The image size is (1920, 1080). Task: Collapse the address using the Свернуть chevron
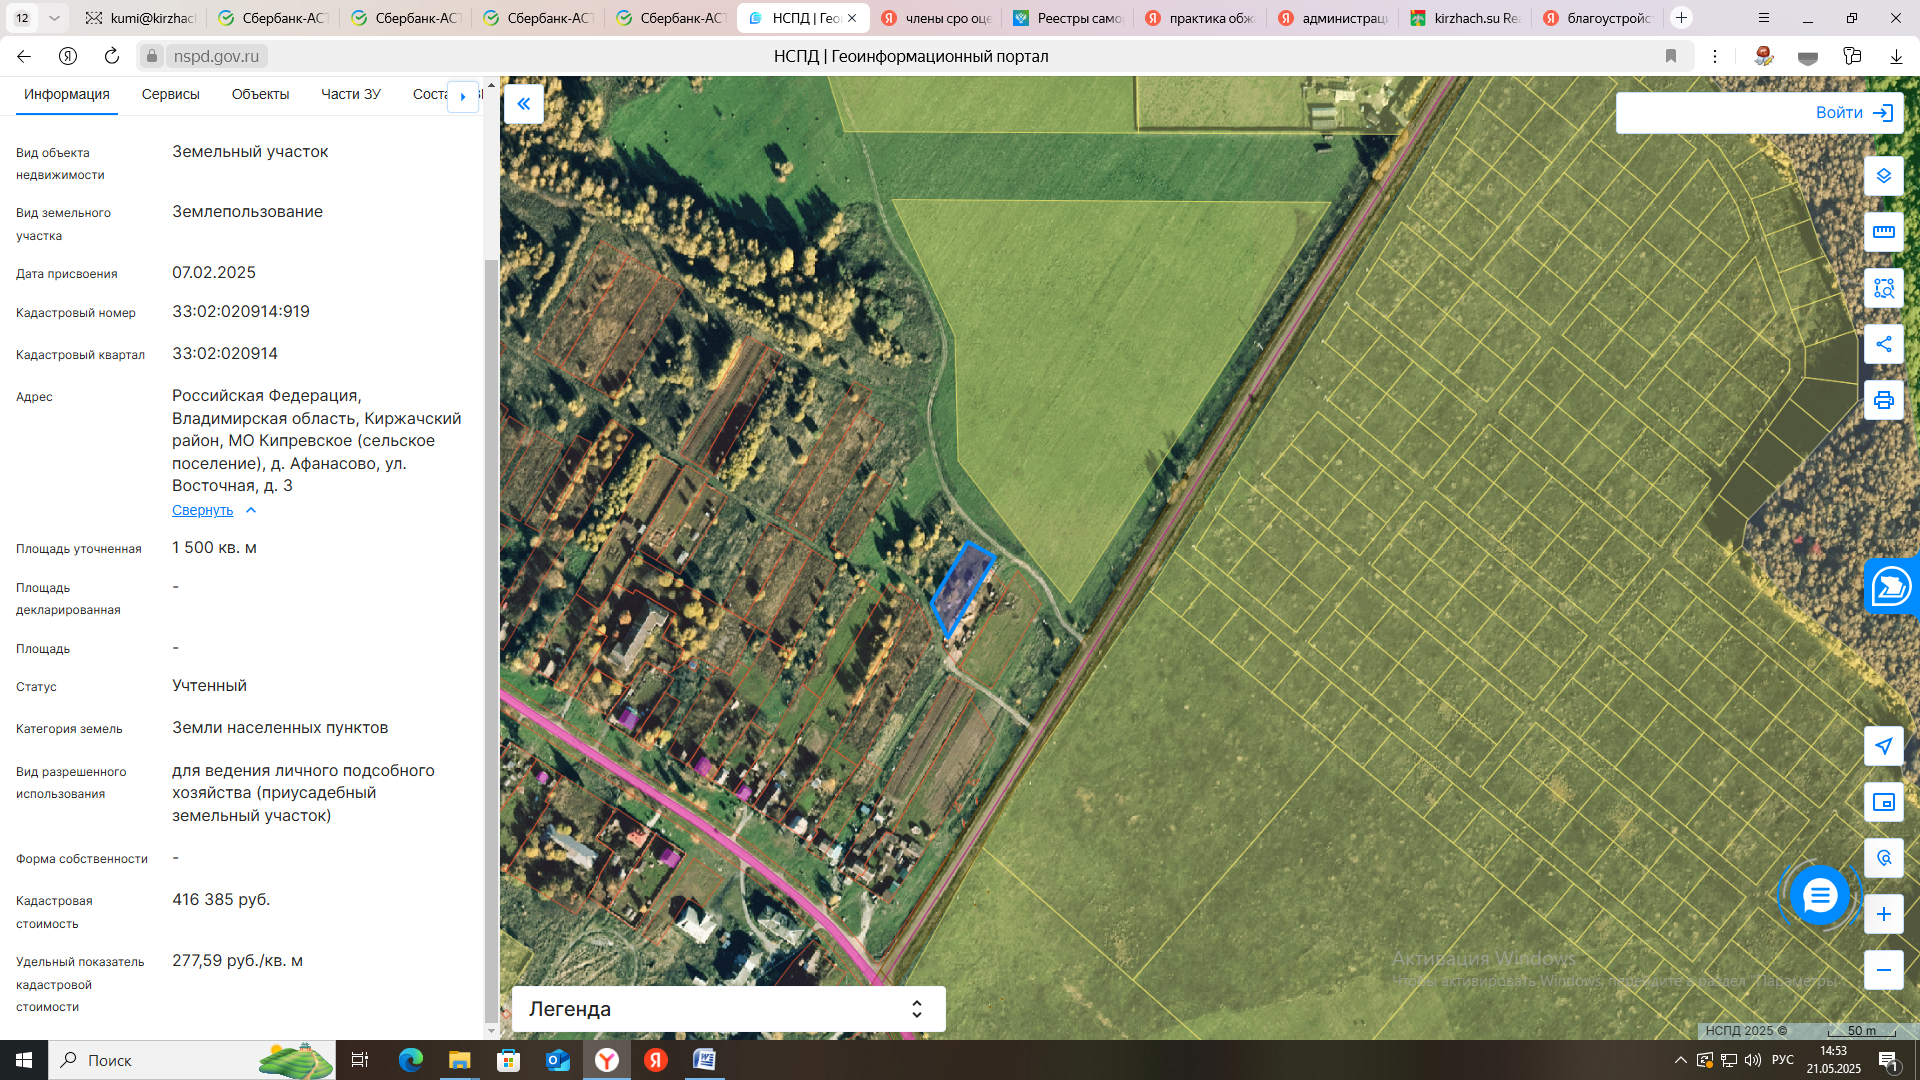[x=251, y=511]
